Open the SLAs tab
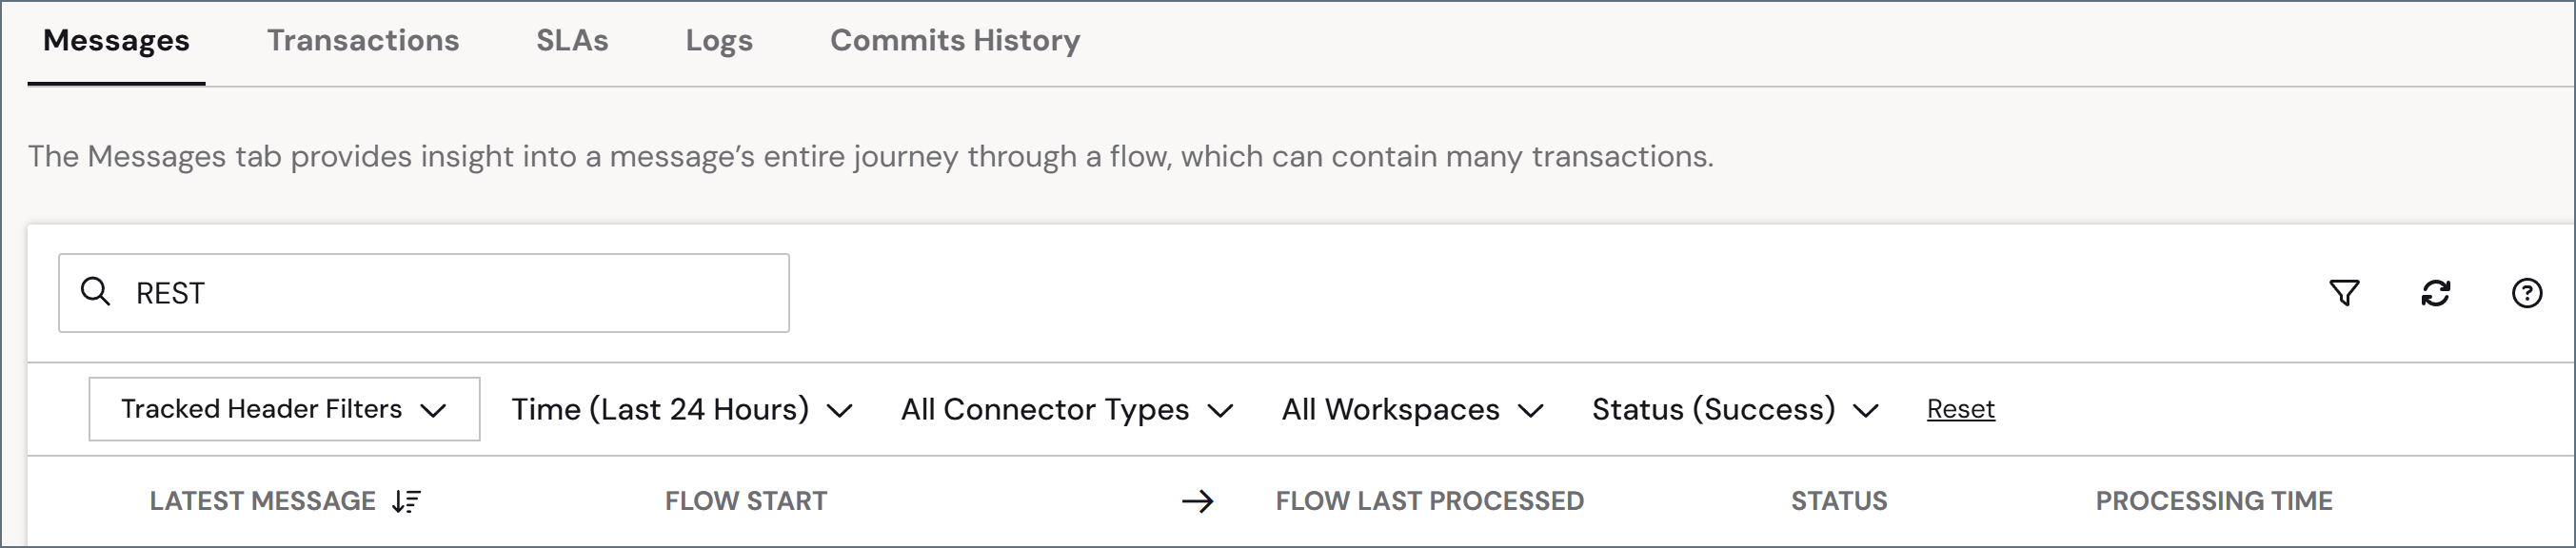This screenshot has width=2576, height=548. point(572,40)
